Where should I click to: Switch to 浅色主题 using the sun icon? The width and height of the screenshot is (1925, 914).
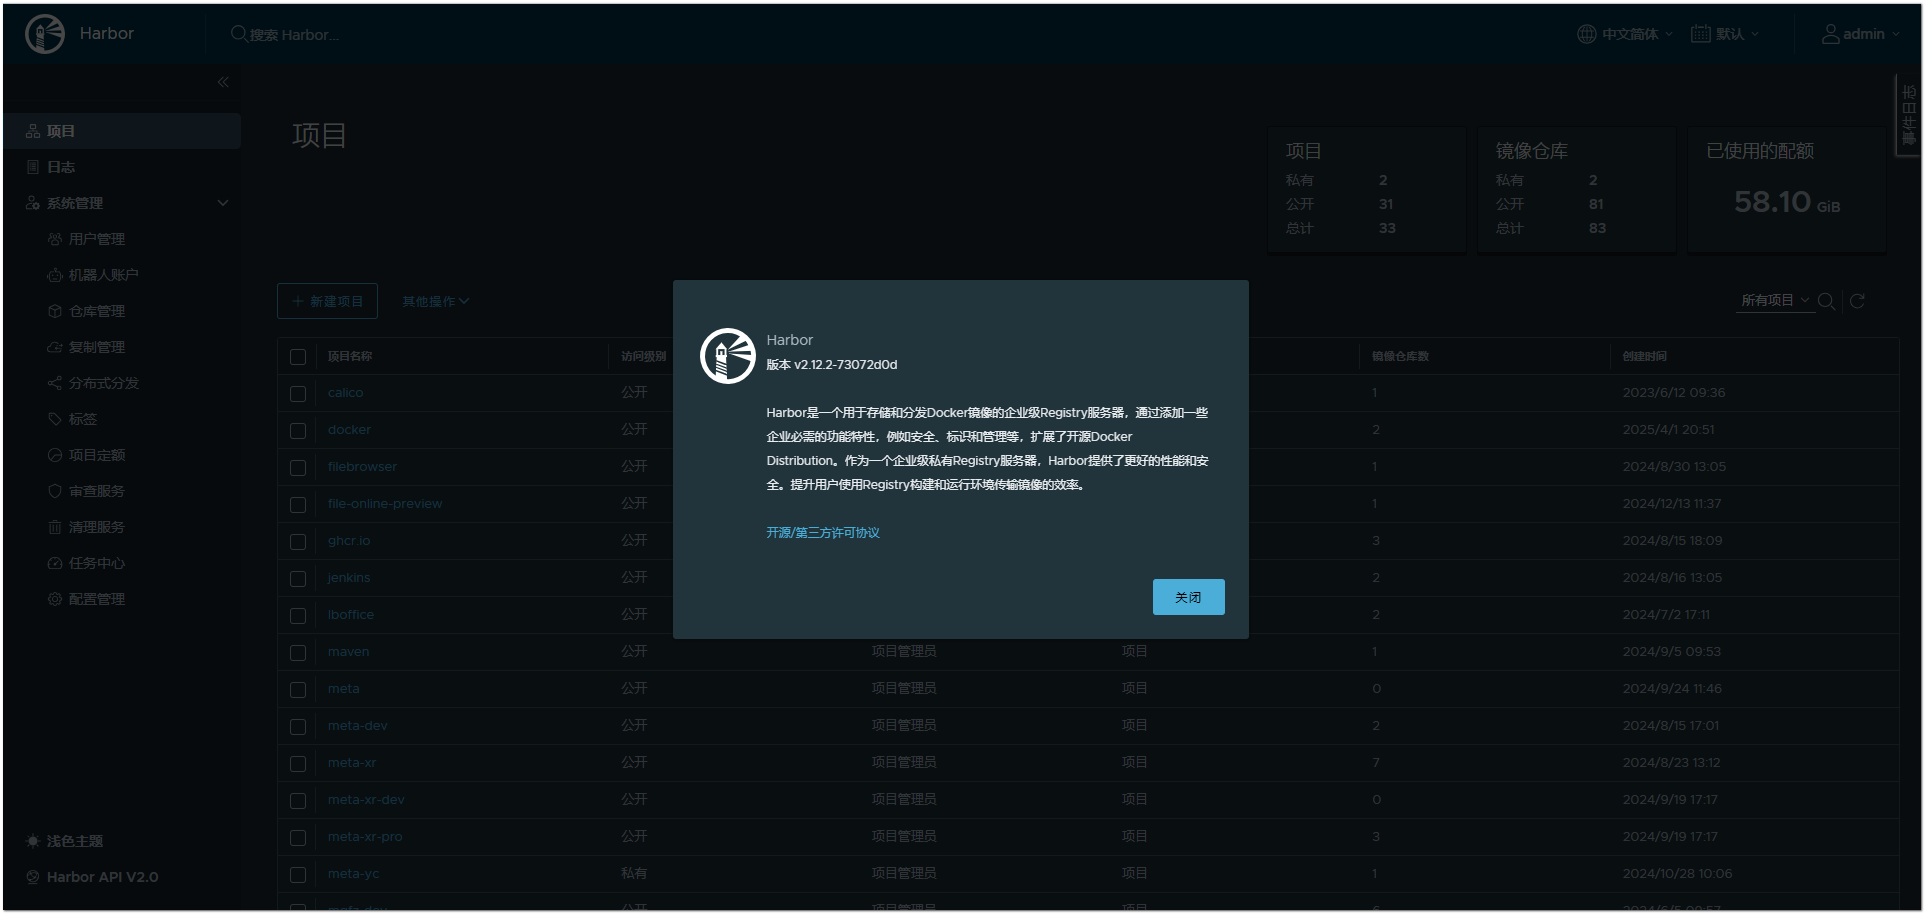(x=33, y=841)
